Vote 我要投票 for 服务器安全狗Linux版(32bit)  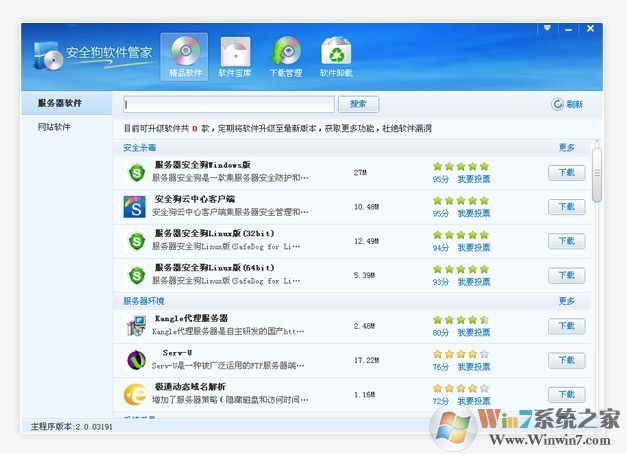[x=474, y=248]
